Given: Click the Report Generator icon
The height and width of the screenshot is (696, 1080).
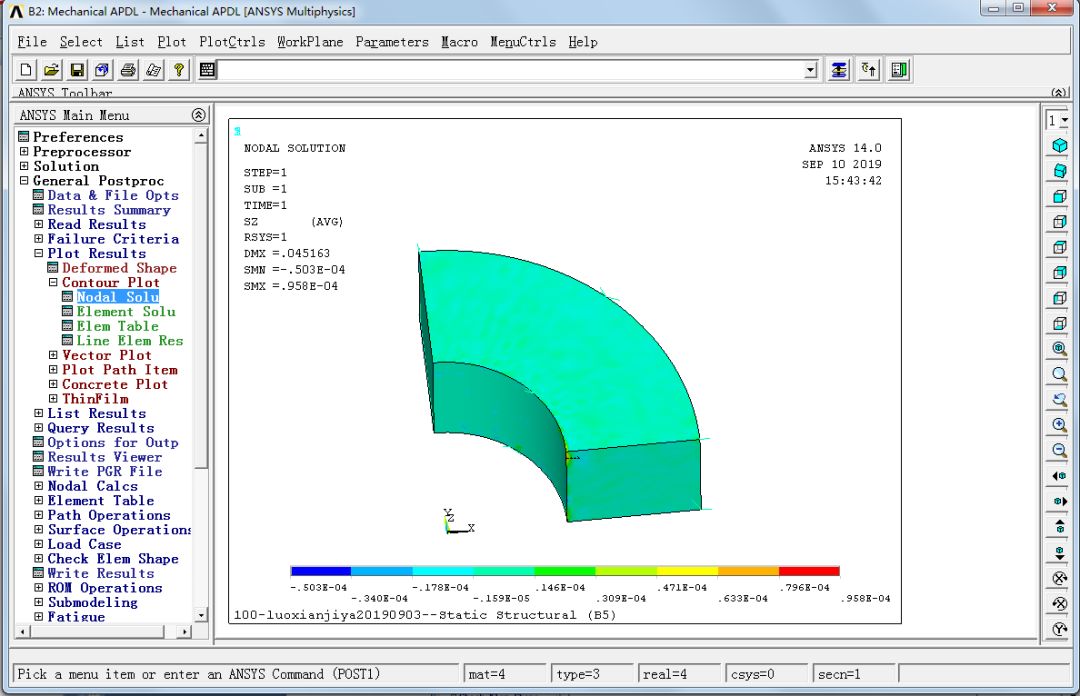Looking at the screenshot, I should click(154, 70).
